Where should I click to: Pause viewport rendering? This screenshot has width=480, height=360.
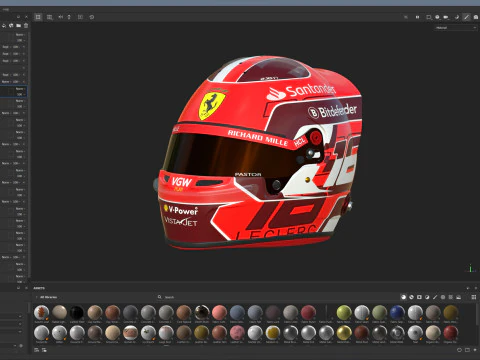click(417, 17)
